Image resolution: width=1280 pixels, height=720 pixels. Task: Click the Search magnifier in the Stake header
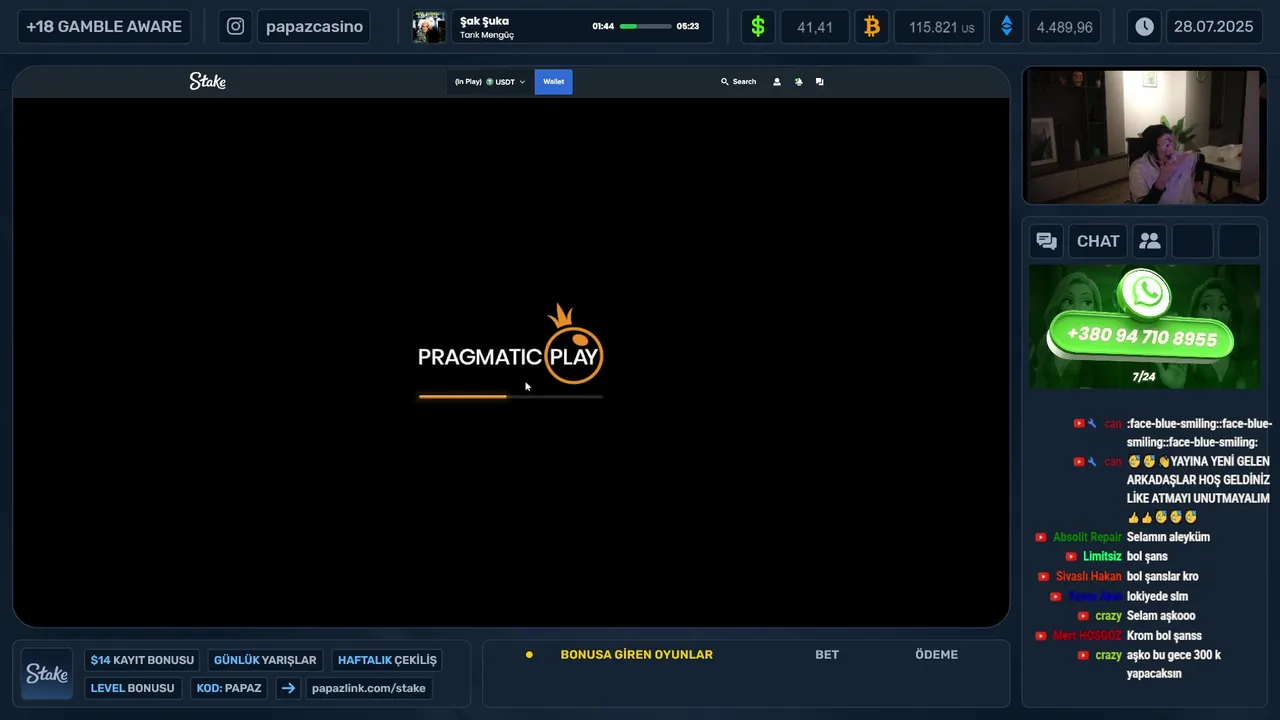725,82
